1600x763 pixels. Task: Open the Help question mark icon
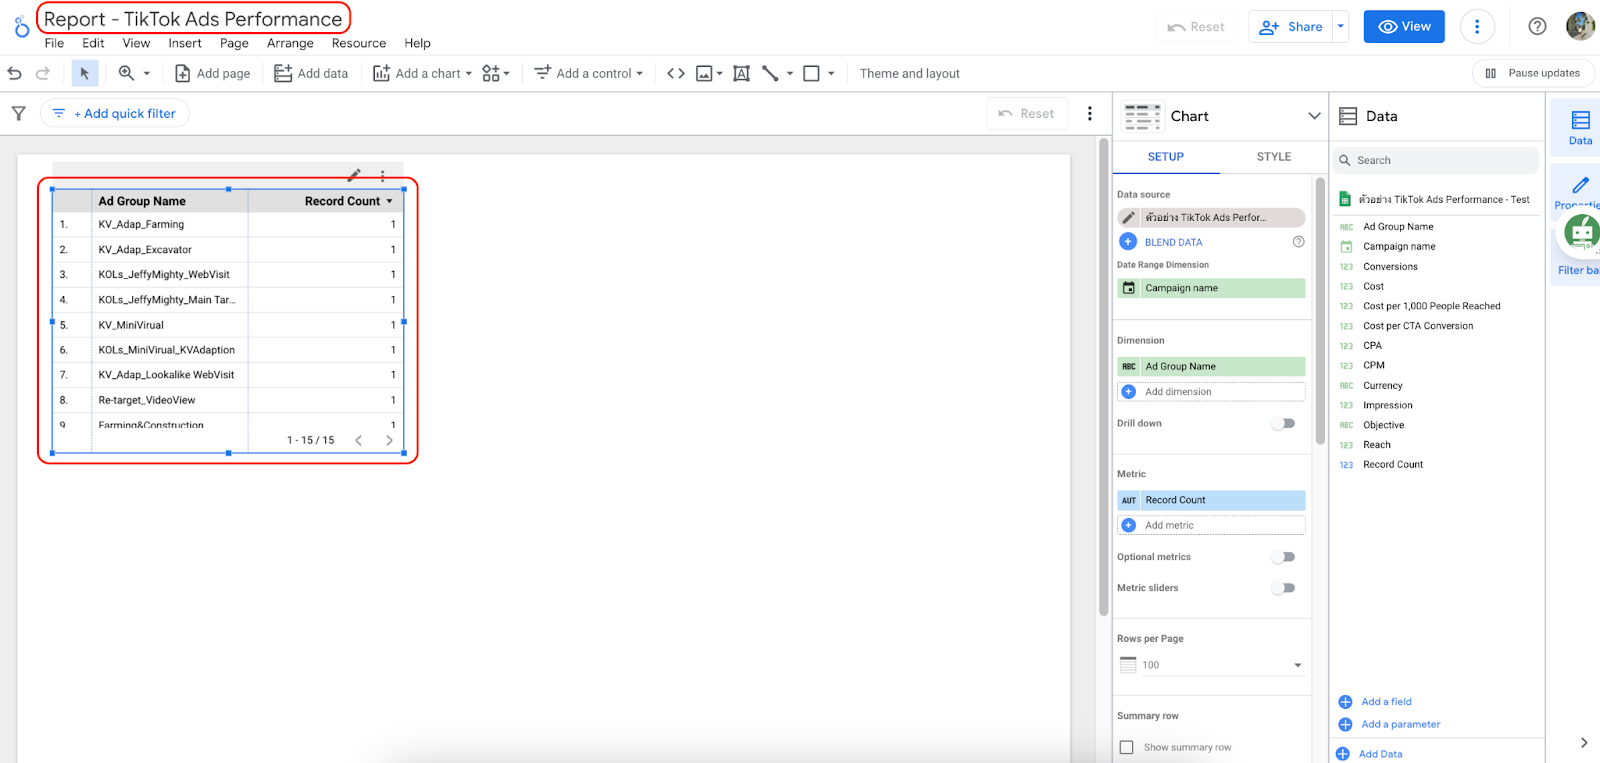[1537, 27]
